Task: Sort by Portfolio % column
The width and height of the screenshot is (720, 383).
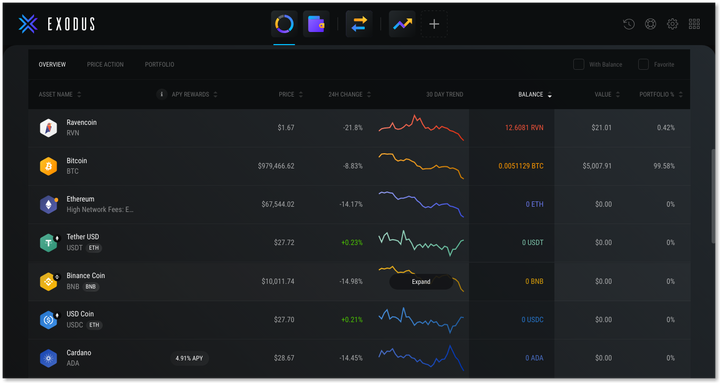Action: coord(661,94)
